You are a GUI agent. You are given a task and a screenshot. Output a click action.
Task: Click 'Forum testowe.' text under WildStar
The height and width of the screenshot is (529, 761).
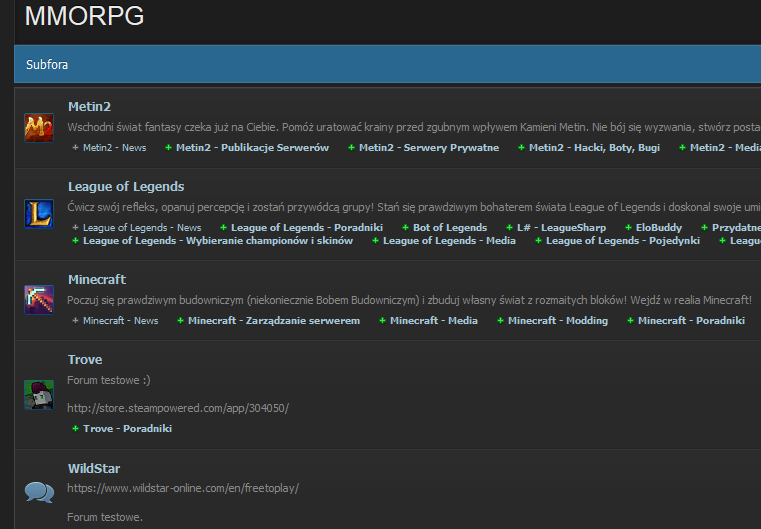point(105,517)
